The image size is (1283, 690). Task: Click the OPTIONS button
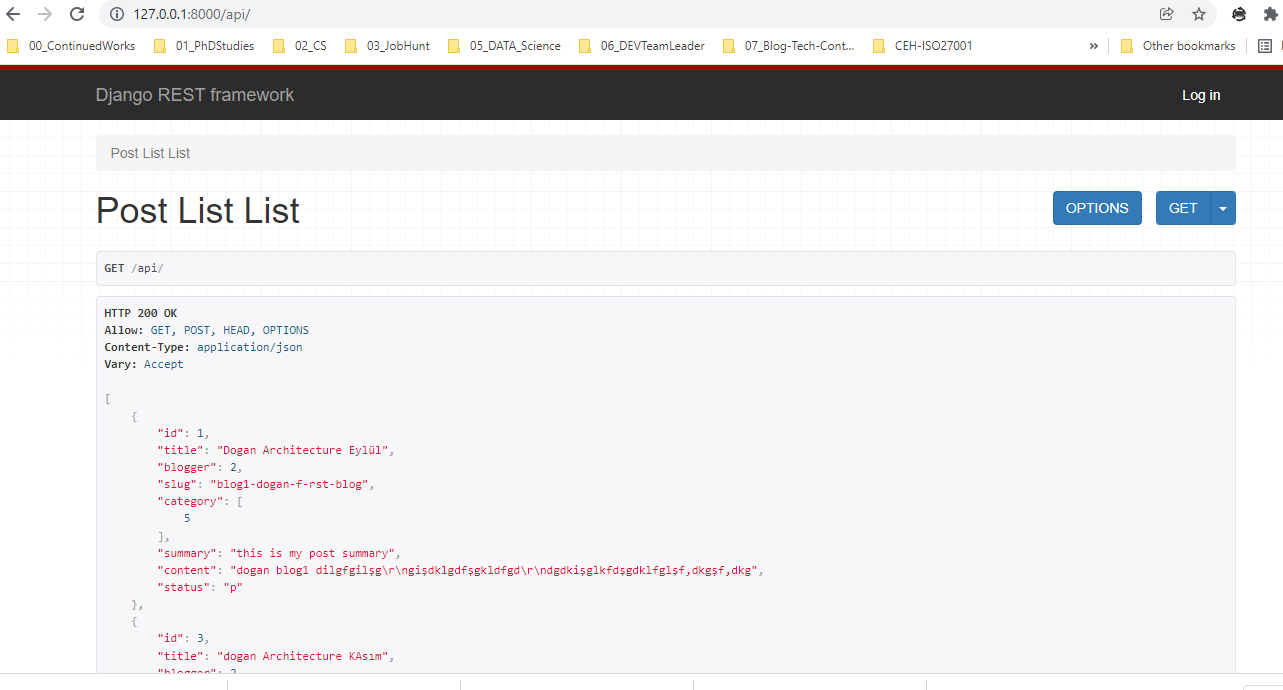(x=1097, y=208)
